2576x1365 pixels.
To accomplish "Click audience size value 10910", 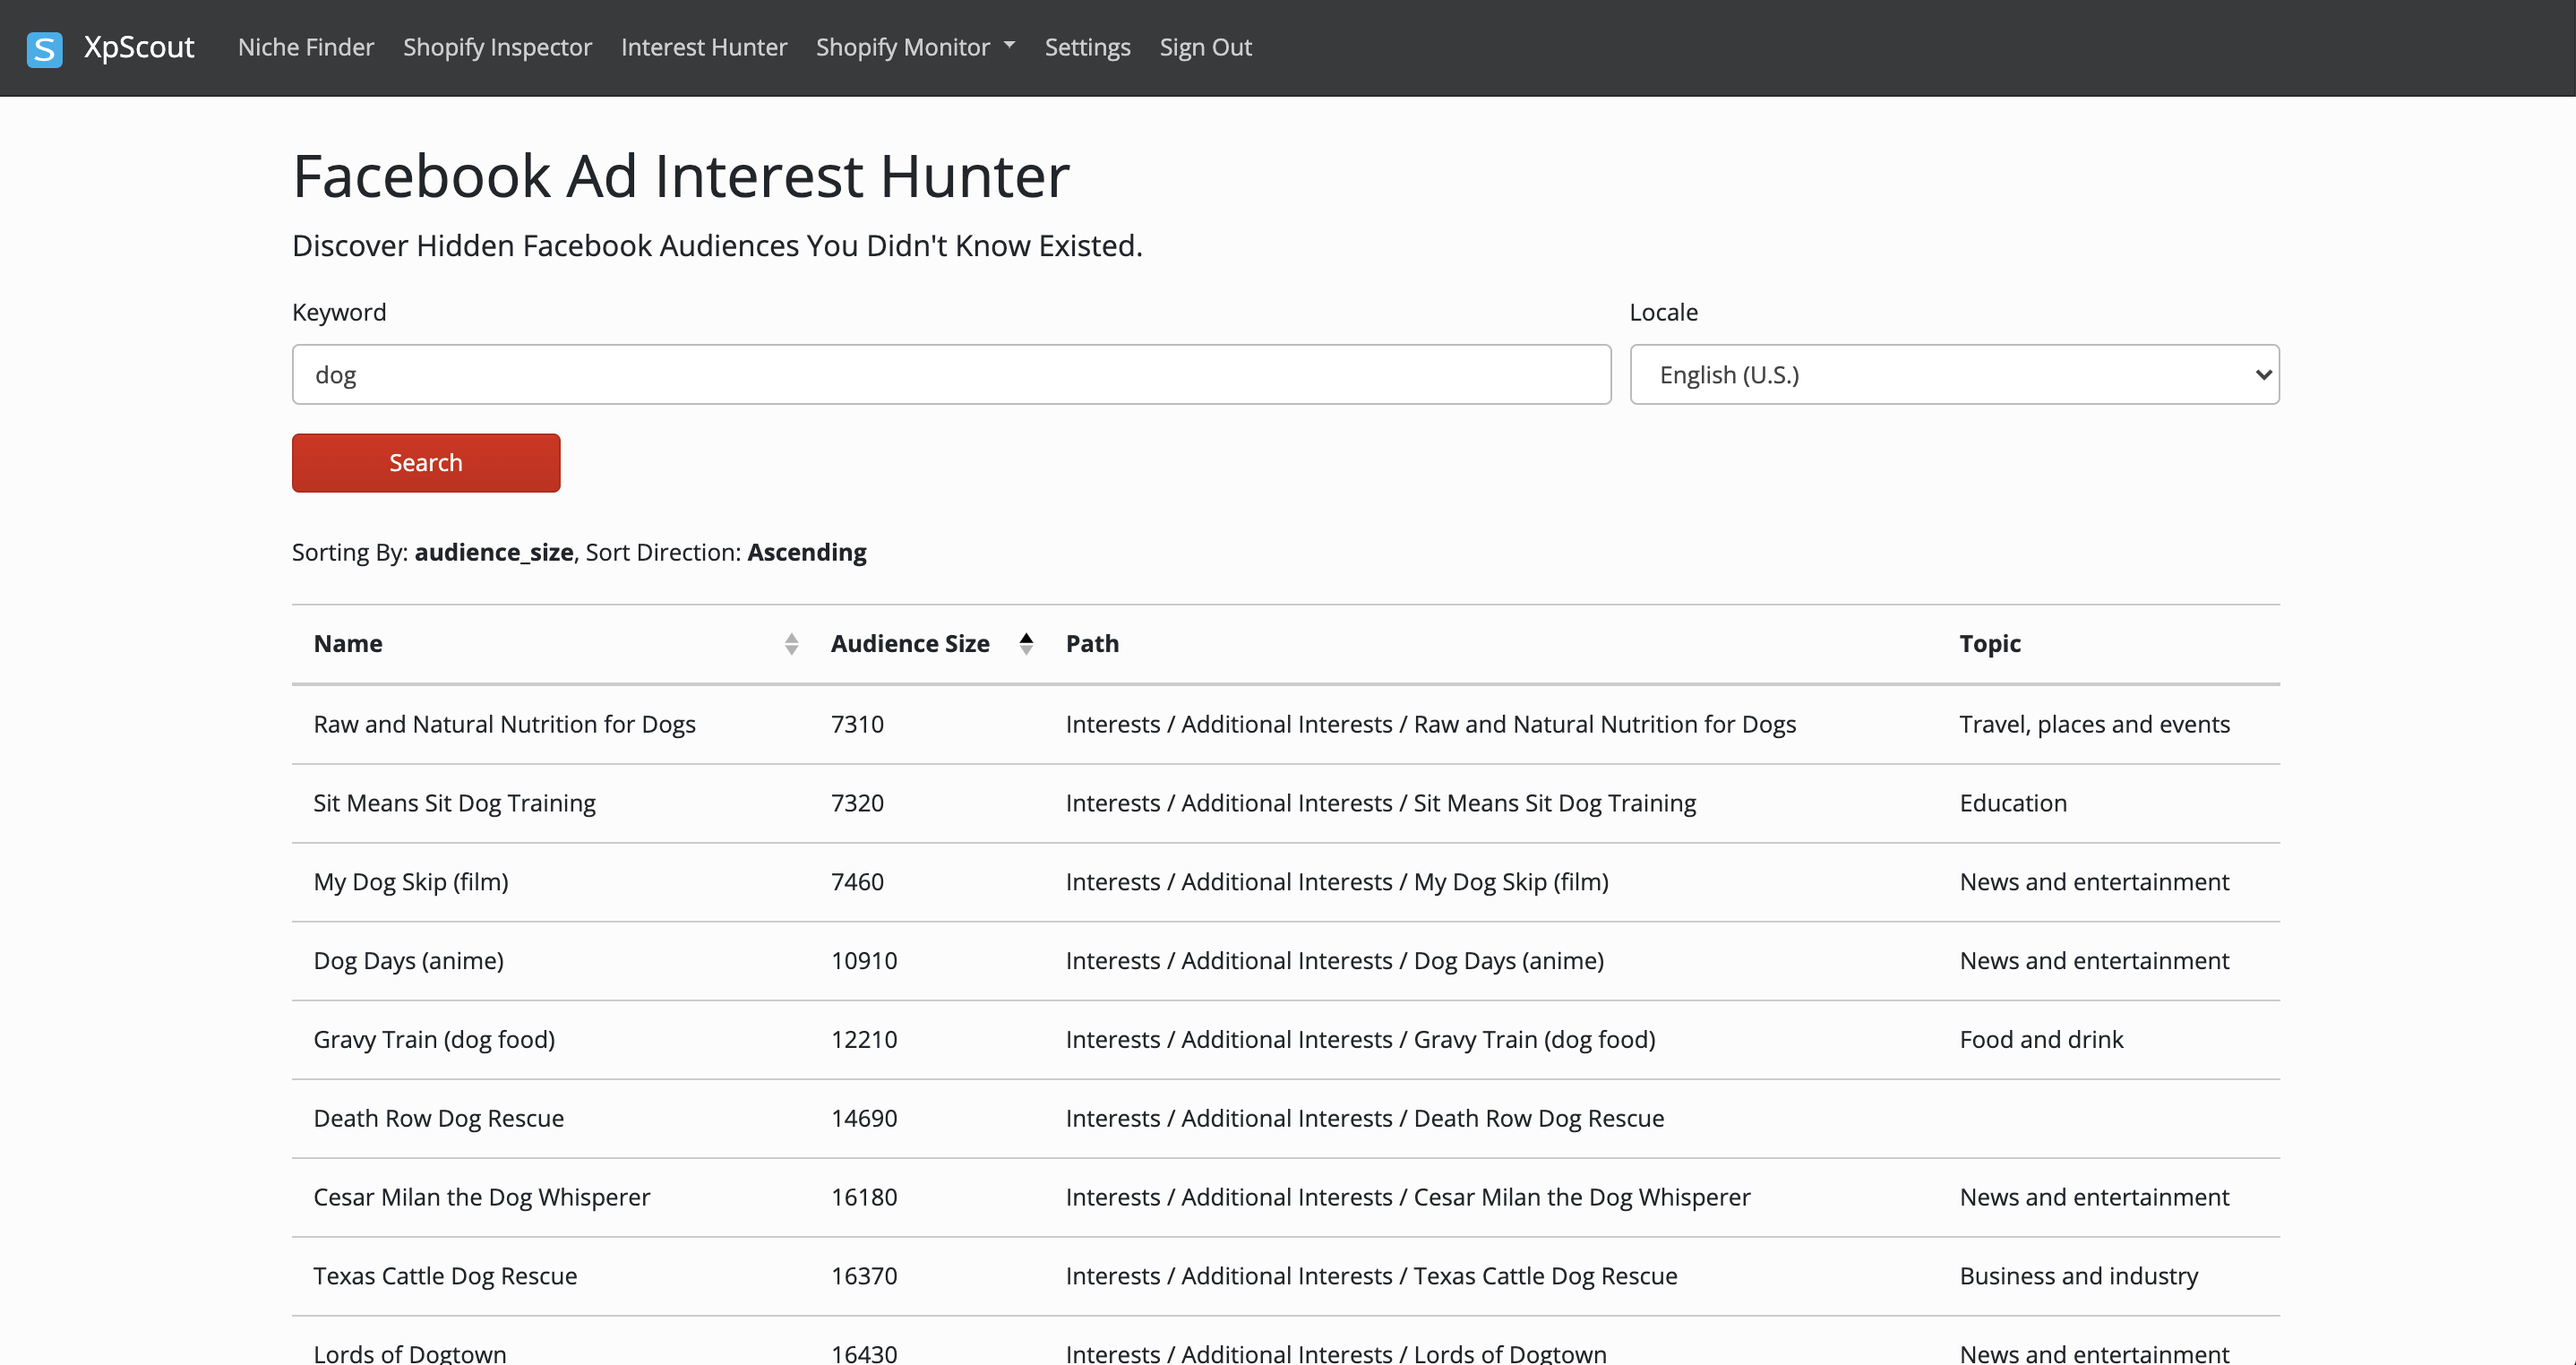I will [x=864, y=961].
